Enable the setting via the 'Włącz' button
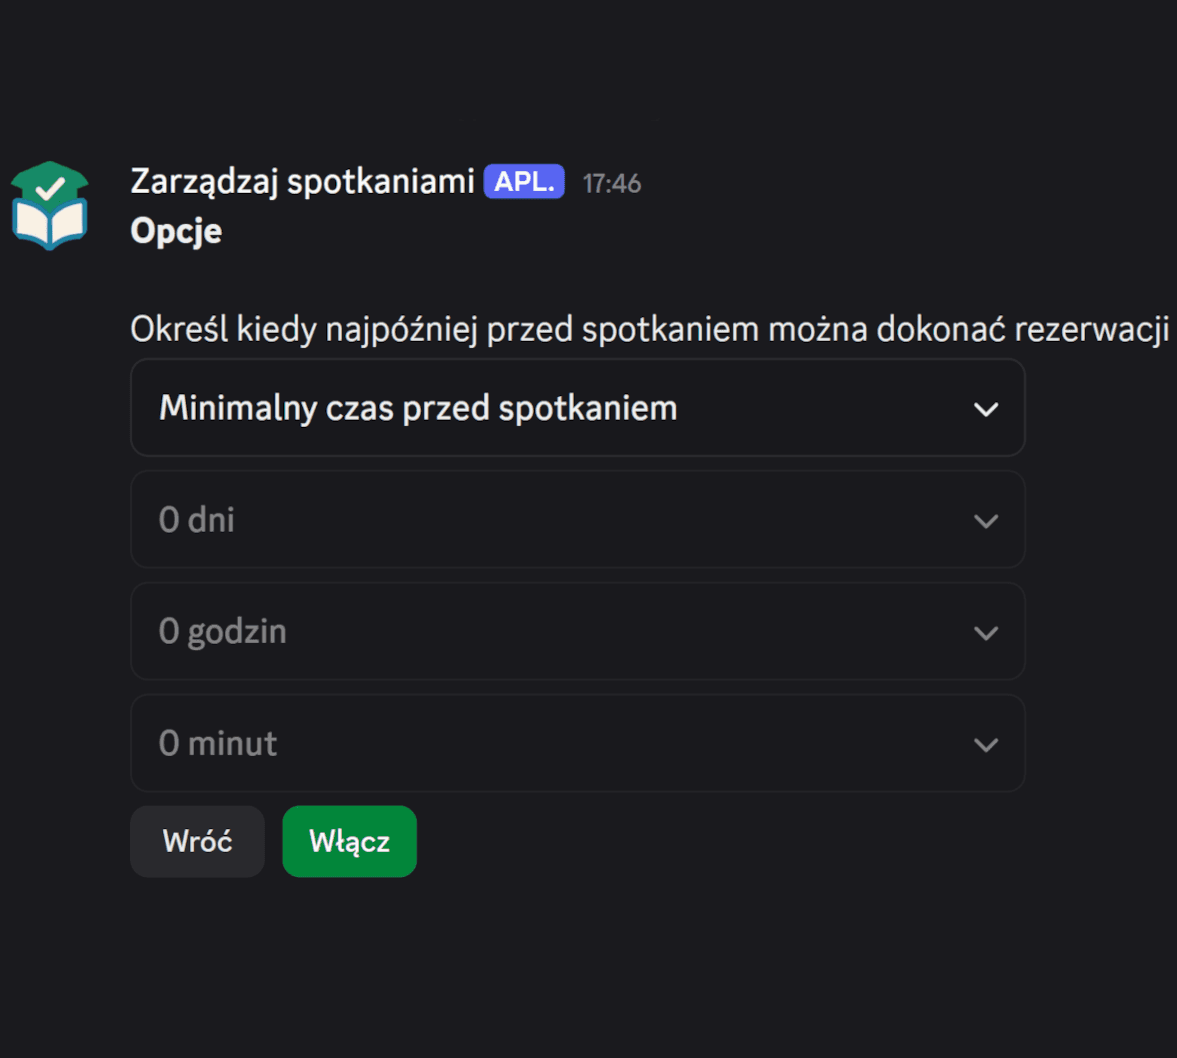Screen dimensions: 1177x1058 (349, 841)
